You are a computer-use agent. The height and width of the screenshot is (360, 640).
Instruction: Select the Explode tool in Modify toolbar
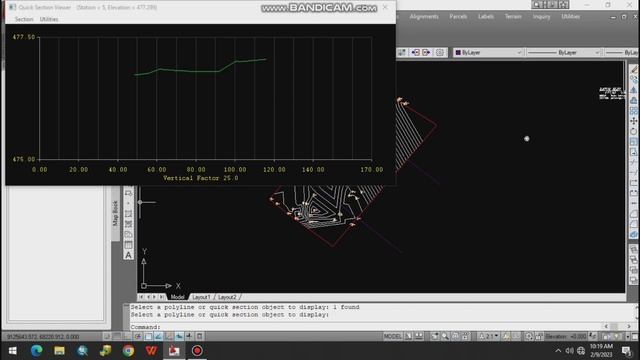point(633,235)
